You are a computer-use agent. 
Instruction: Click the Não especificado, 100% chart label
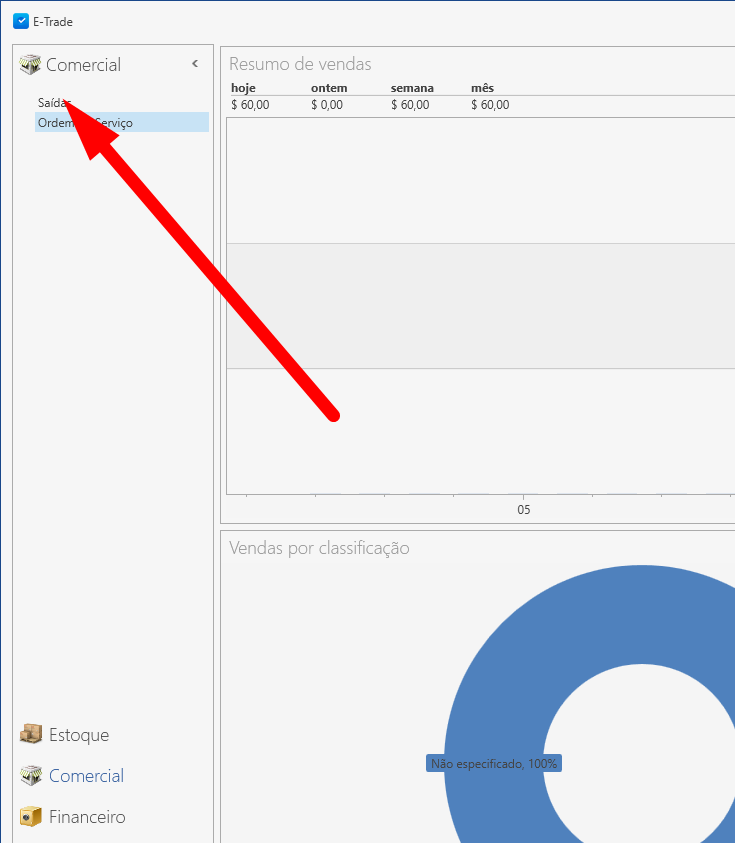pos(494,764)
